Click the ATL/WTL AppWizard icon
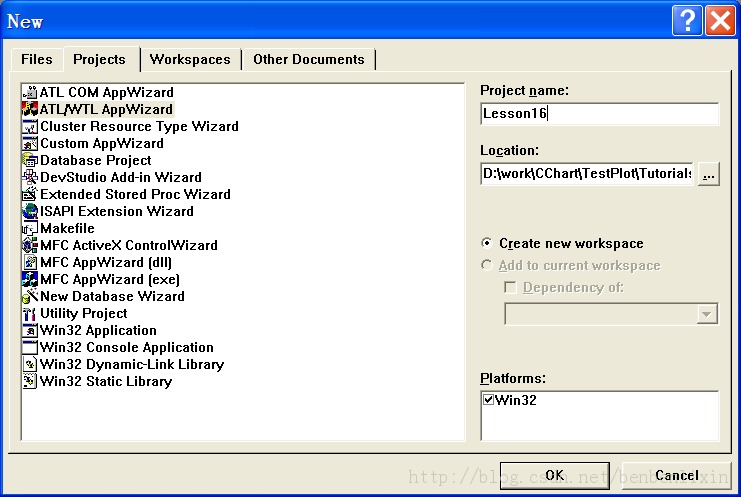Viewport: 741px width, 497px height. pos(30,109)
